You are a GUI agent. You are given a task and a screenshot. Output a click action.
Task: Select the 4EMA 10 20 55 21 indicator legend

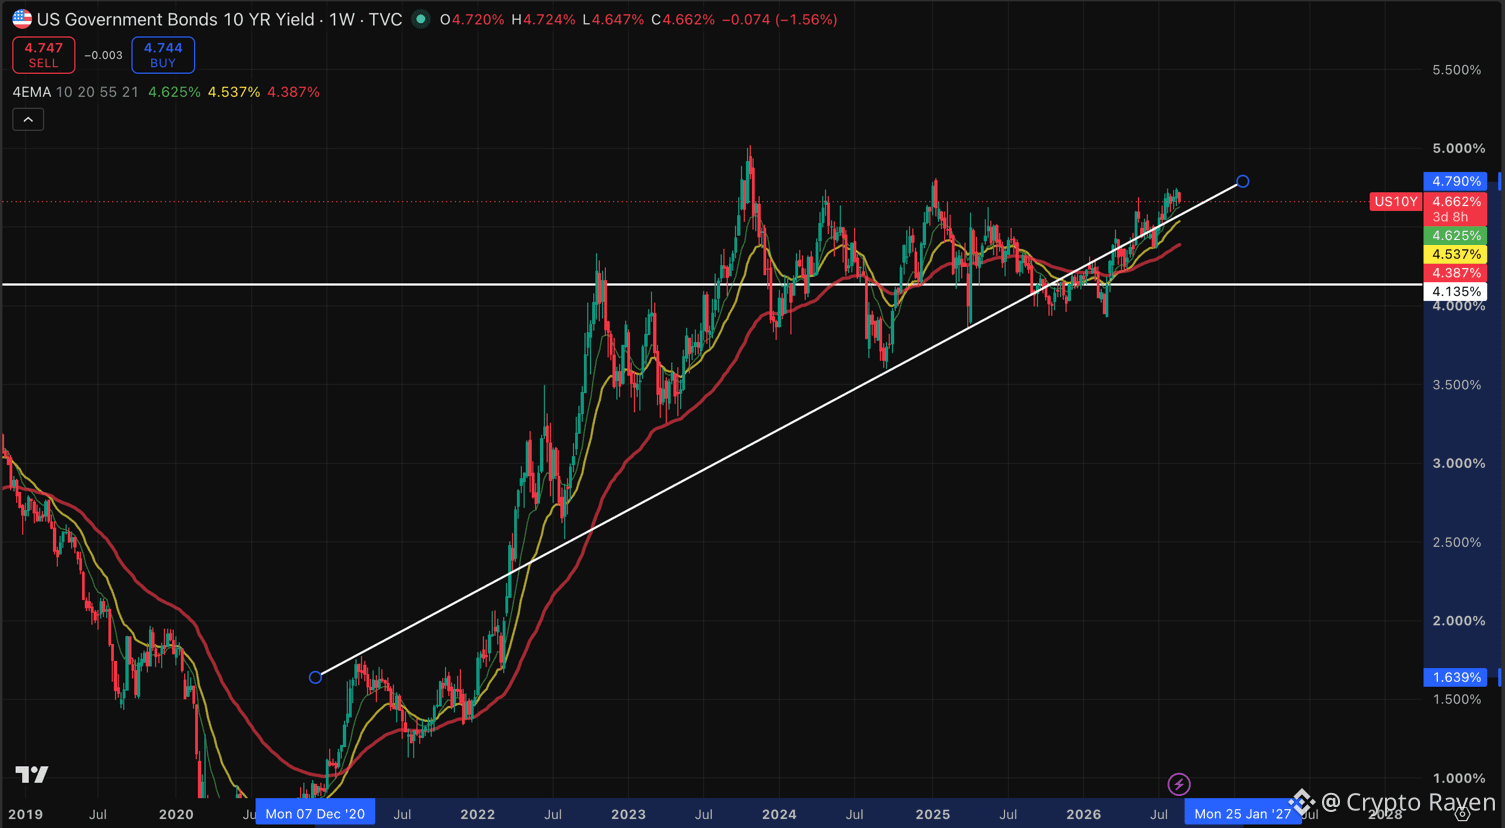click(x=76, y=92)
